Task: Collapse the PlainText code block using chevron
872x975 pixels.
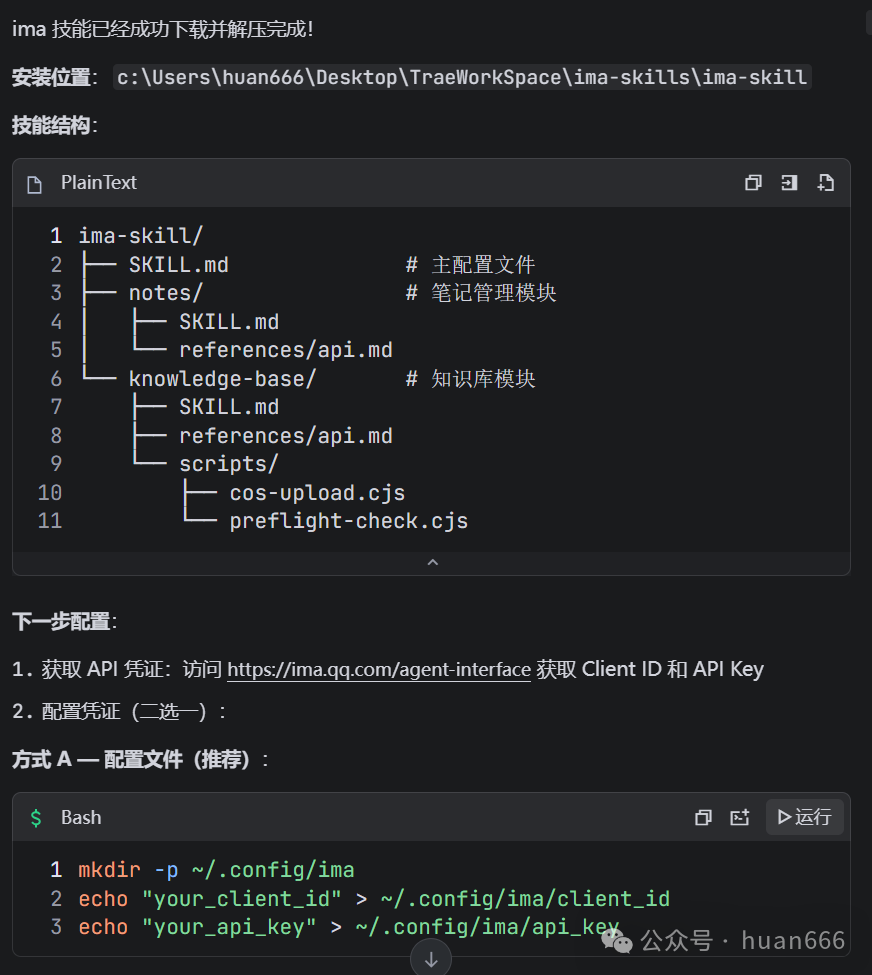Action: tap(432, 563)
